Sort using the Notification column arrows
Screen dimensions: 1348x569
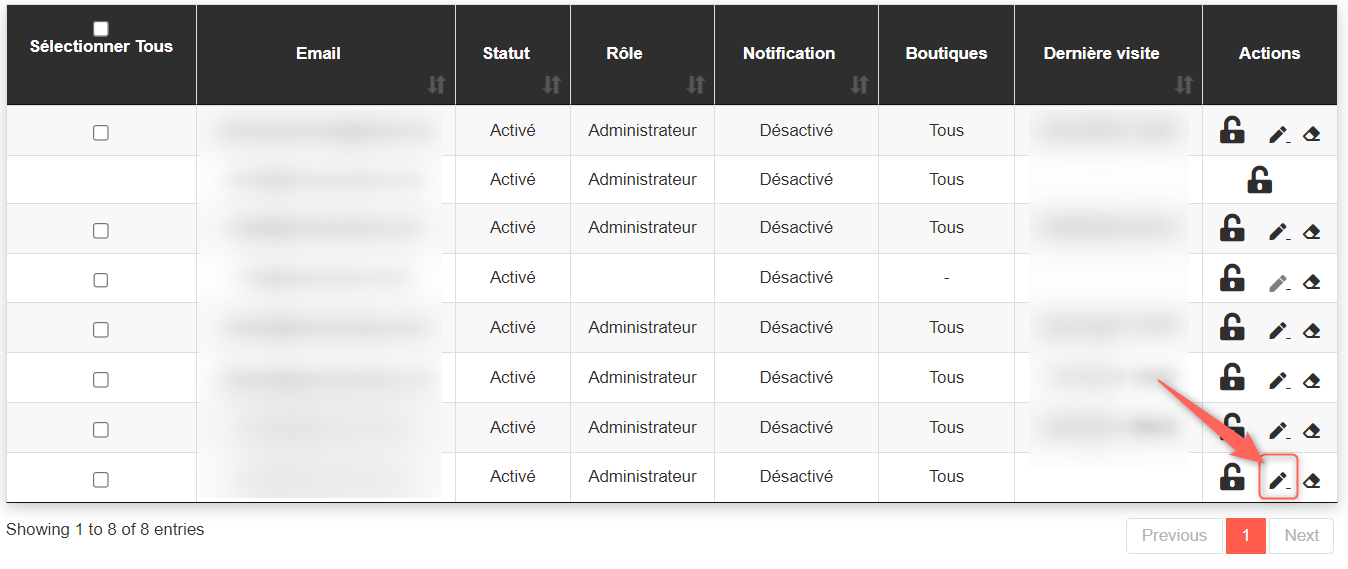point(859,85)
